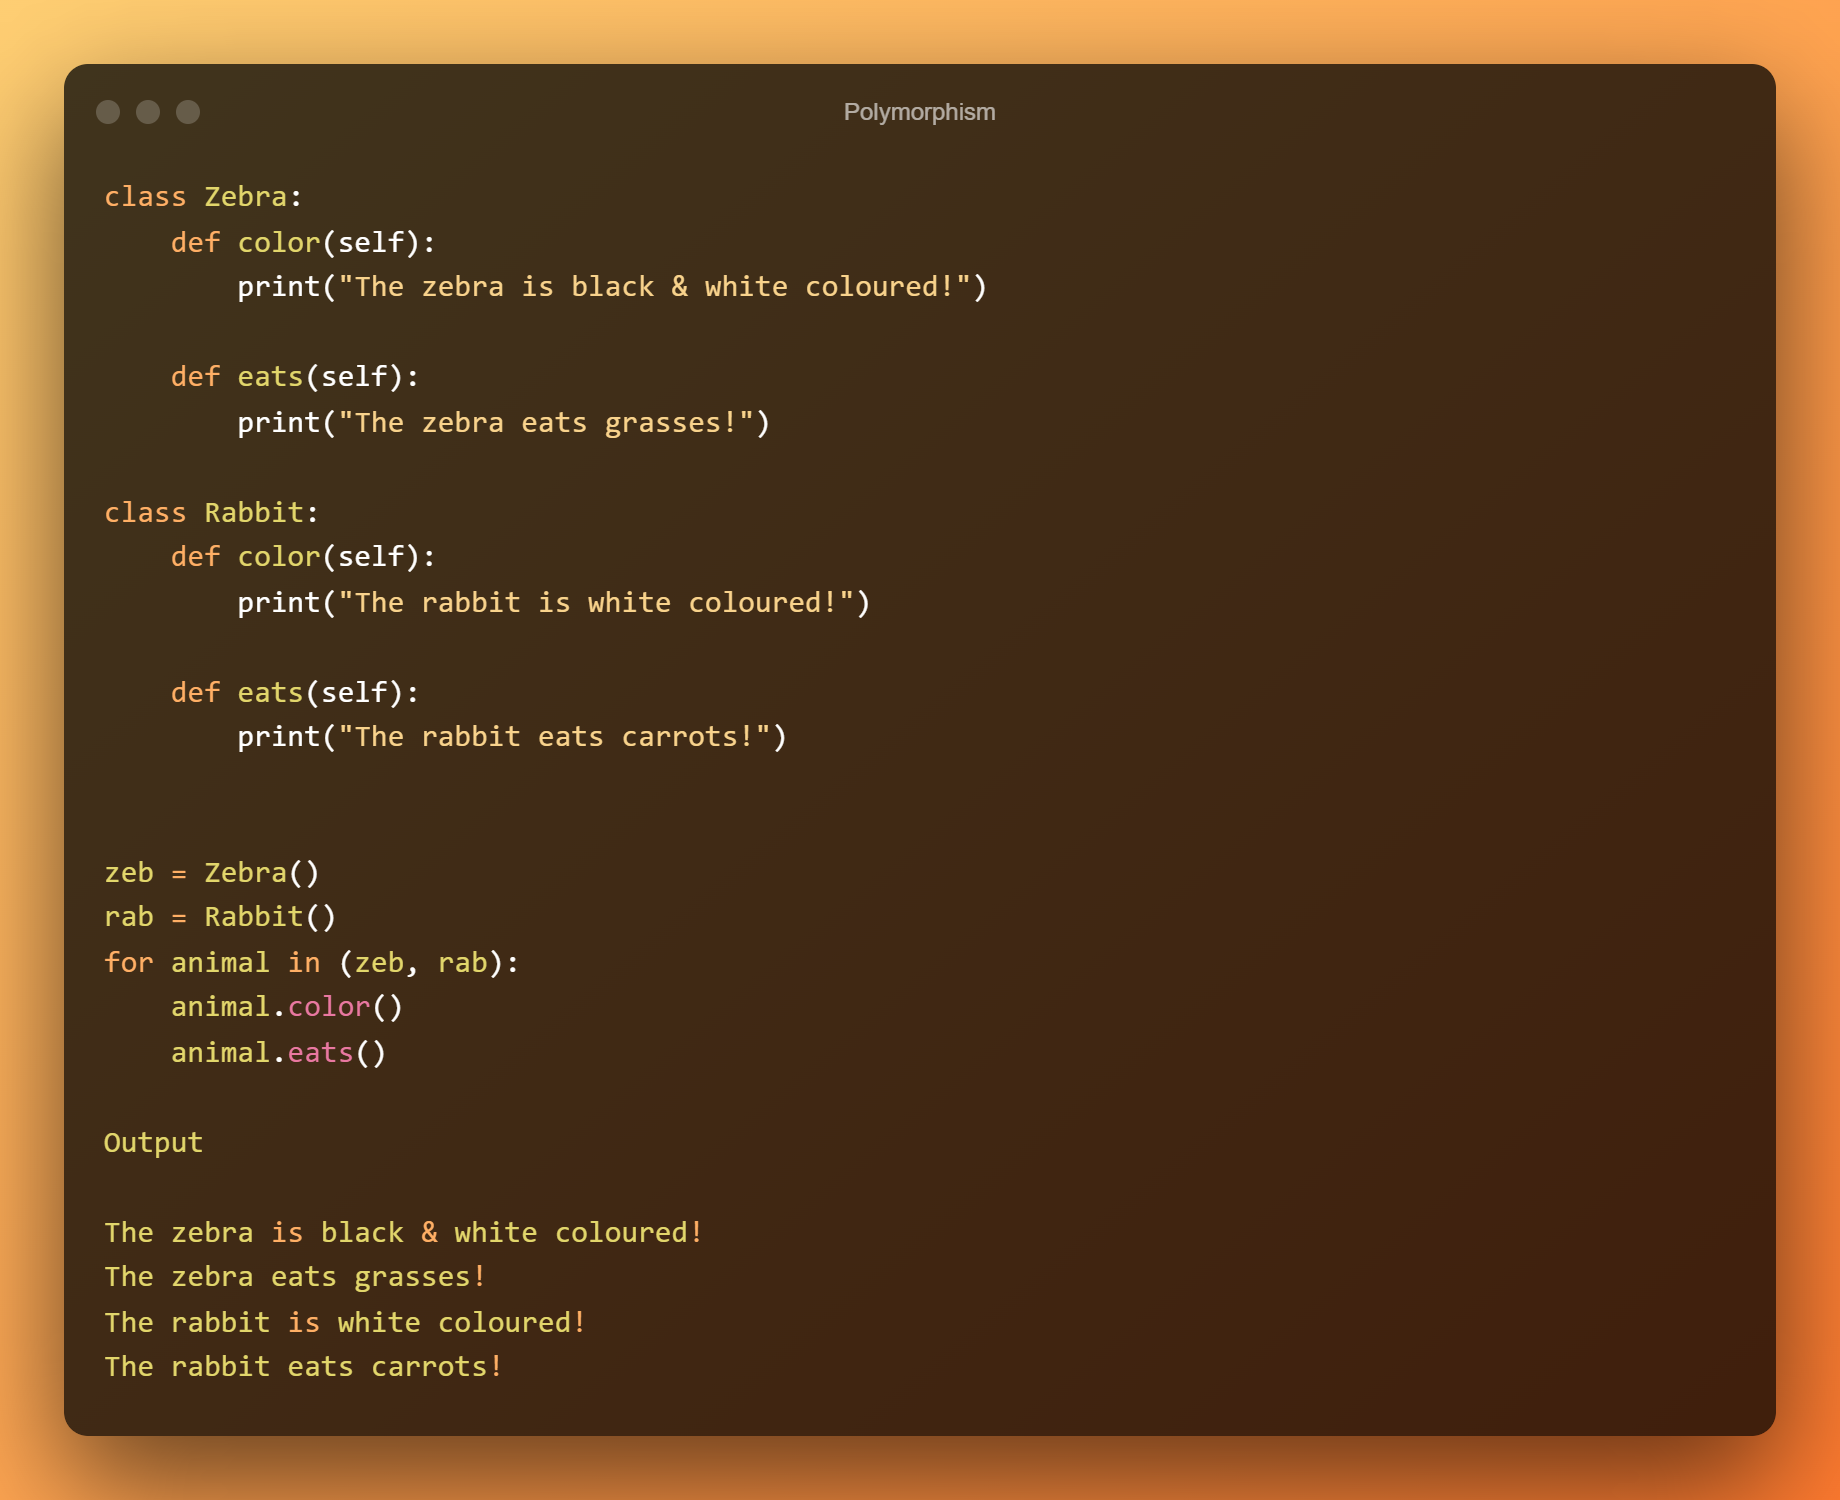Viewport: 1840px width, 1500px height.
Task: Click the eats method definition inside Rabbit
Action: pyautogui.click(x=295, y=693)
